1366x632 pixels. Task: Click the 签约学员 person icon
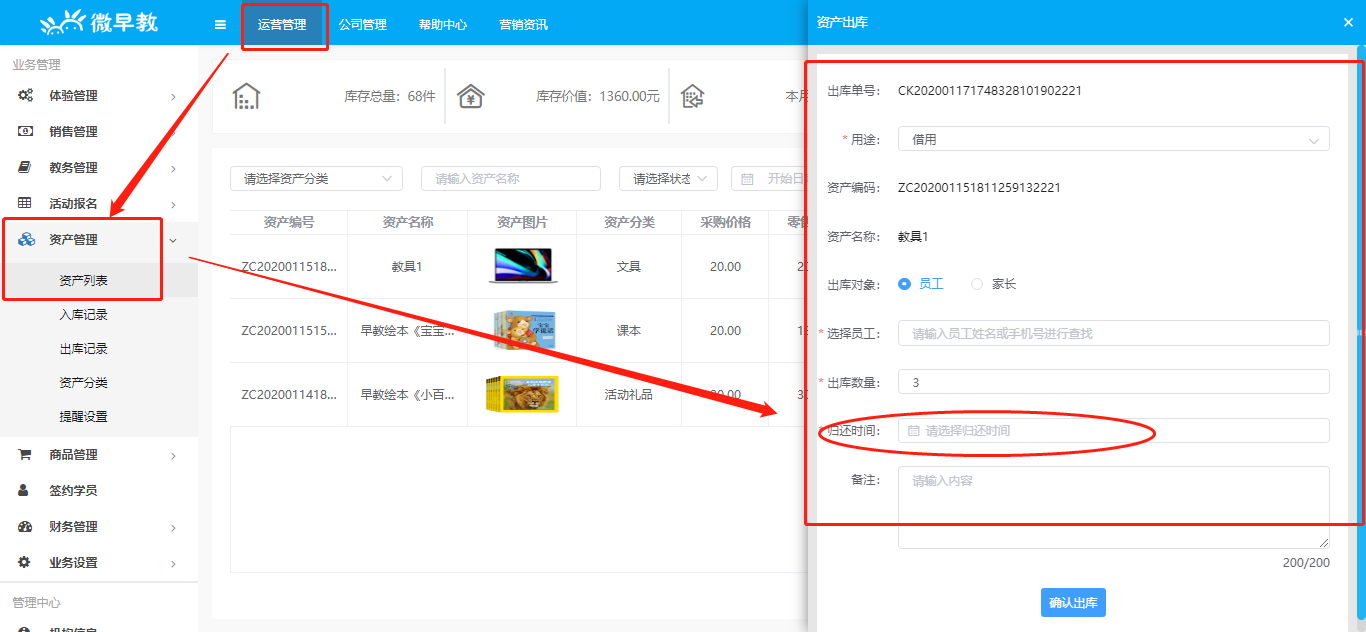click(25, 491)
